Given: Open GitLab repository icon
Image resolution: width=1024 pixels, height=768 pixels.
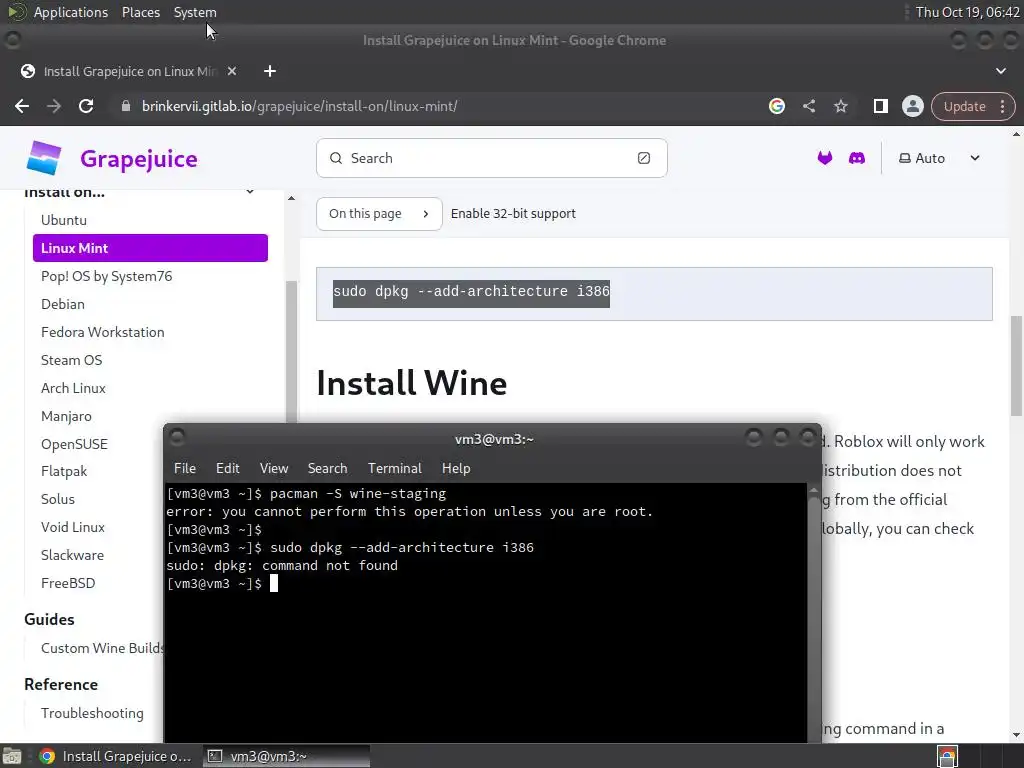Looking at the screenshot, I should 825,158.
